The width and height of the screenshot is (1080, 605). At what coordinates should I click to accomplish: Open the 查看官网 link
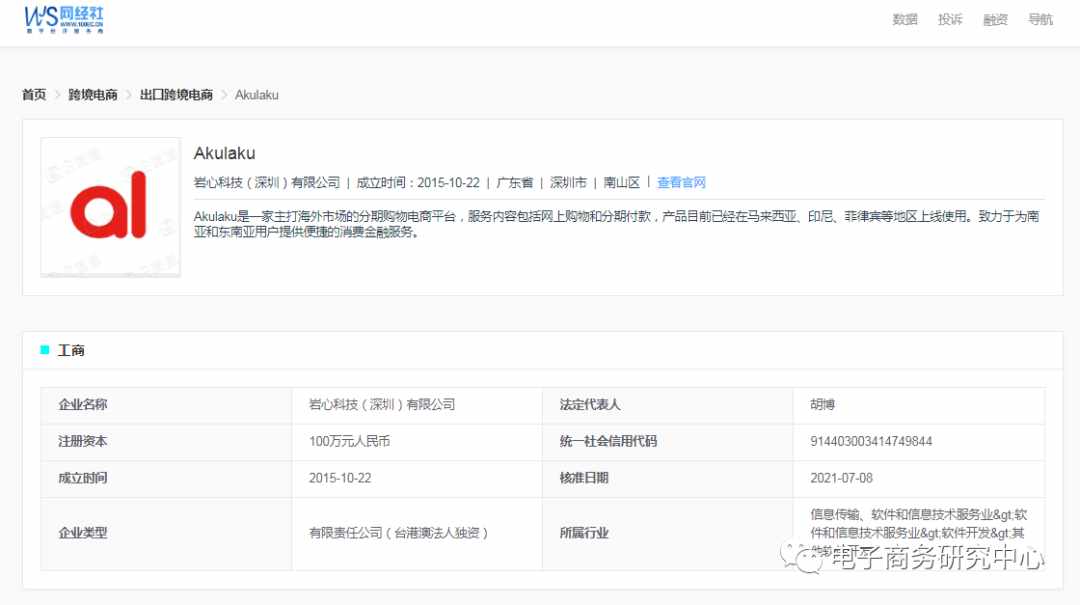click(x=681, y=183)
